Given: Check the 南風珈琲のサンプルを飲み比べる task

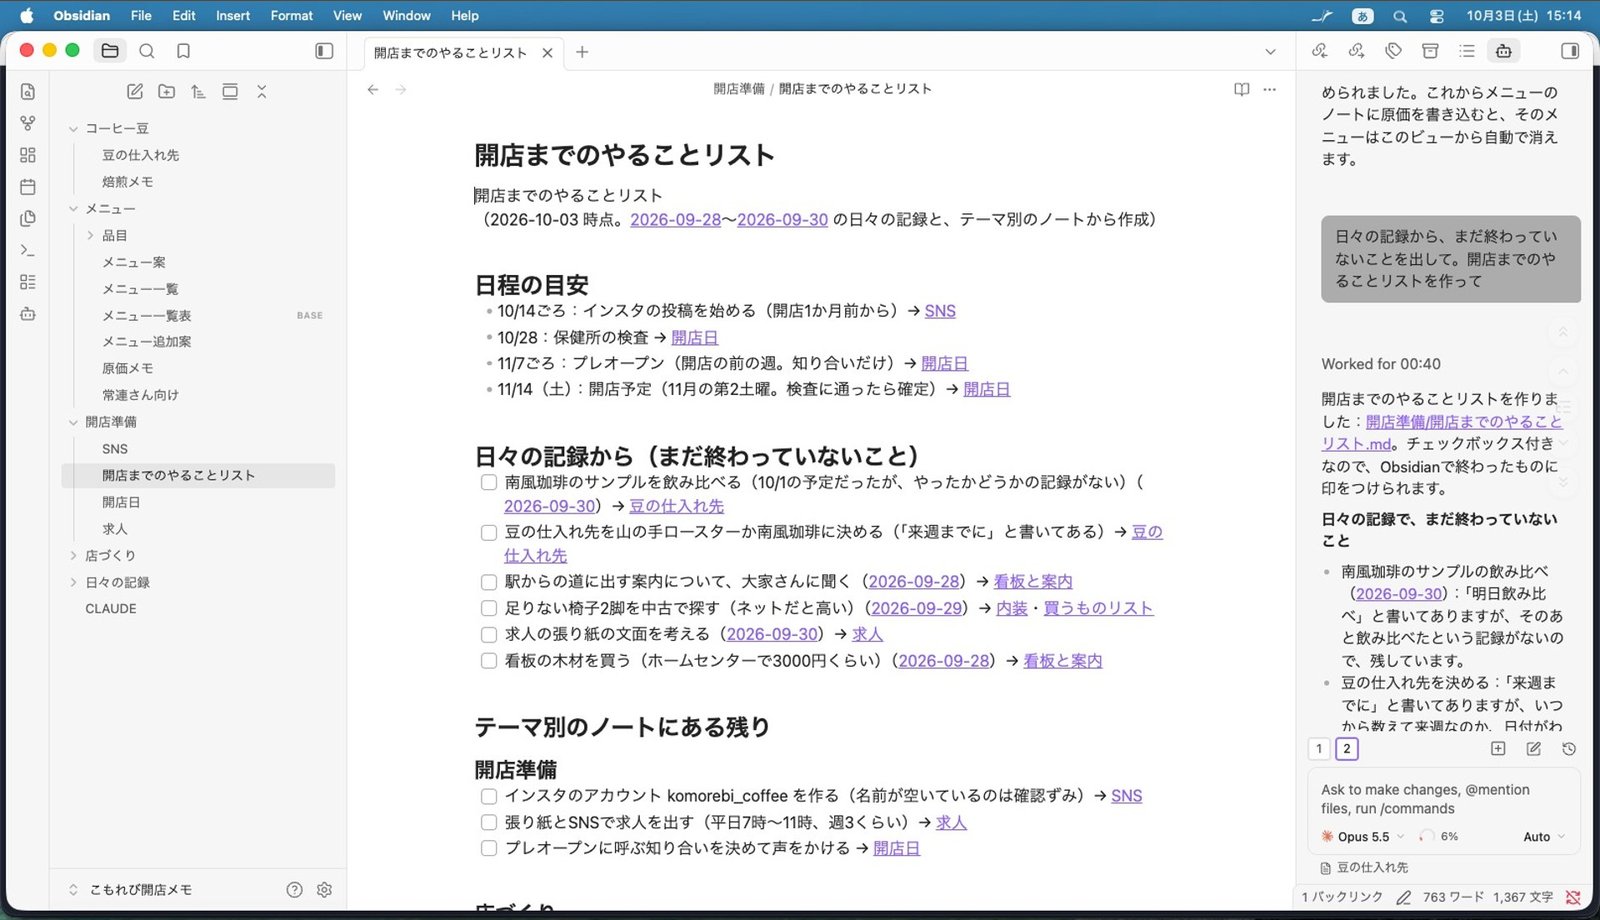Looking at the screenshot, I should [x=489, y=482].
